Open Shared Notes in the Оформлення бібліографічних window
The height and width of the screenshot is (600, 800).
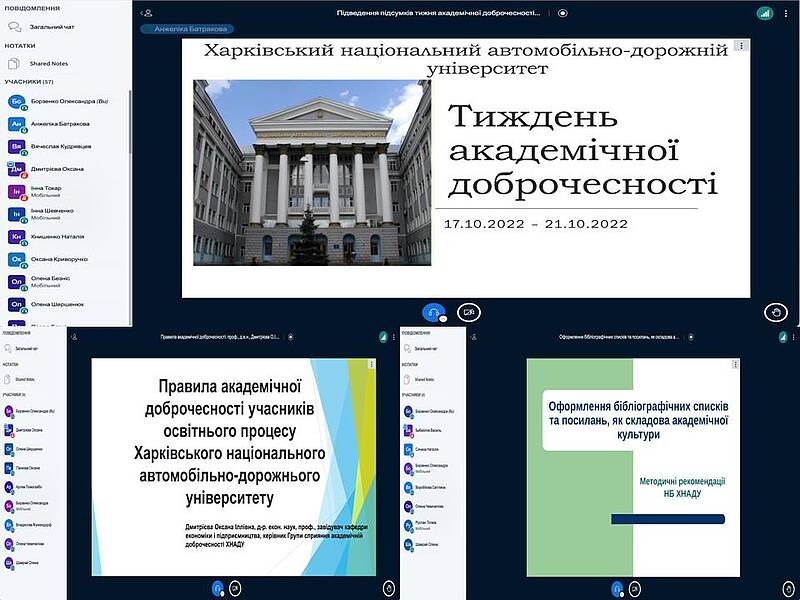coord(419,380)
